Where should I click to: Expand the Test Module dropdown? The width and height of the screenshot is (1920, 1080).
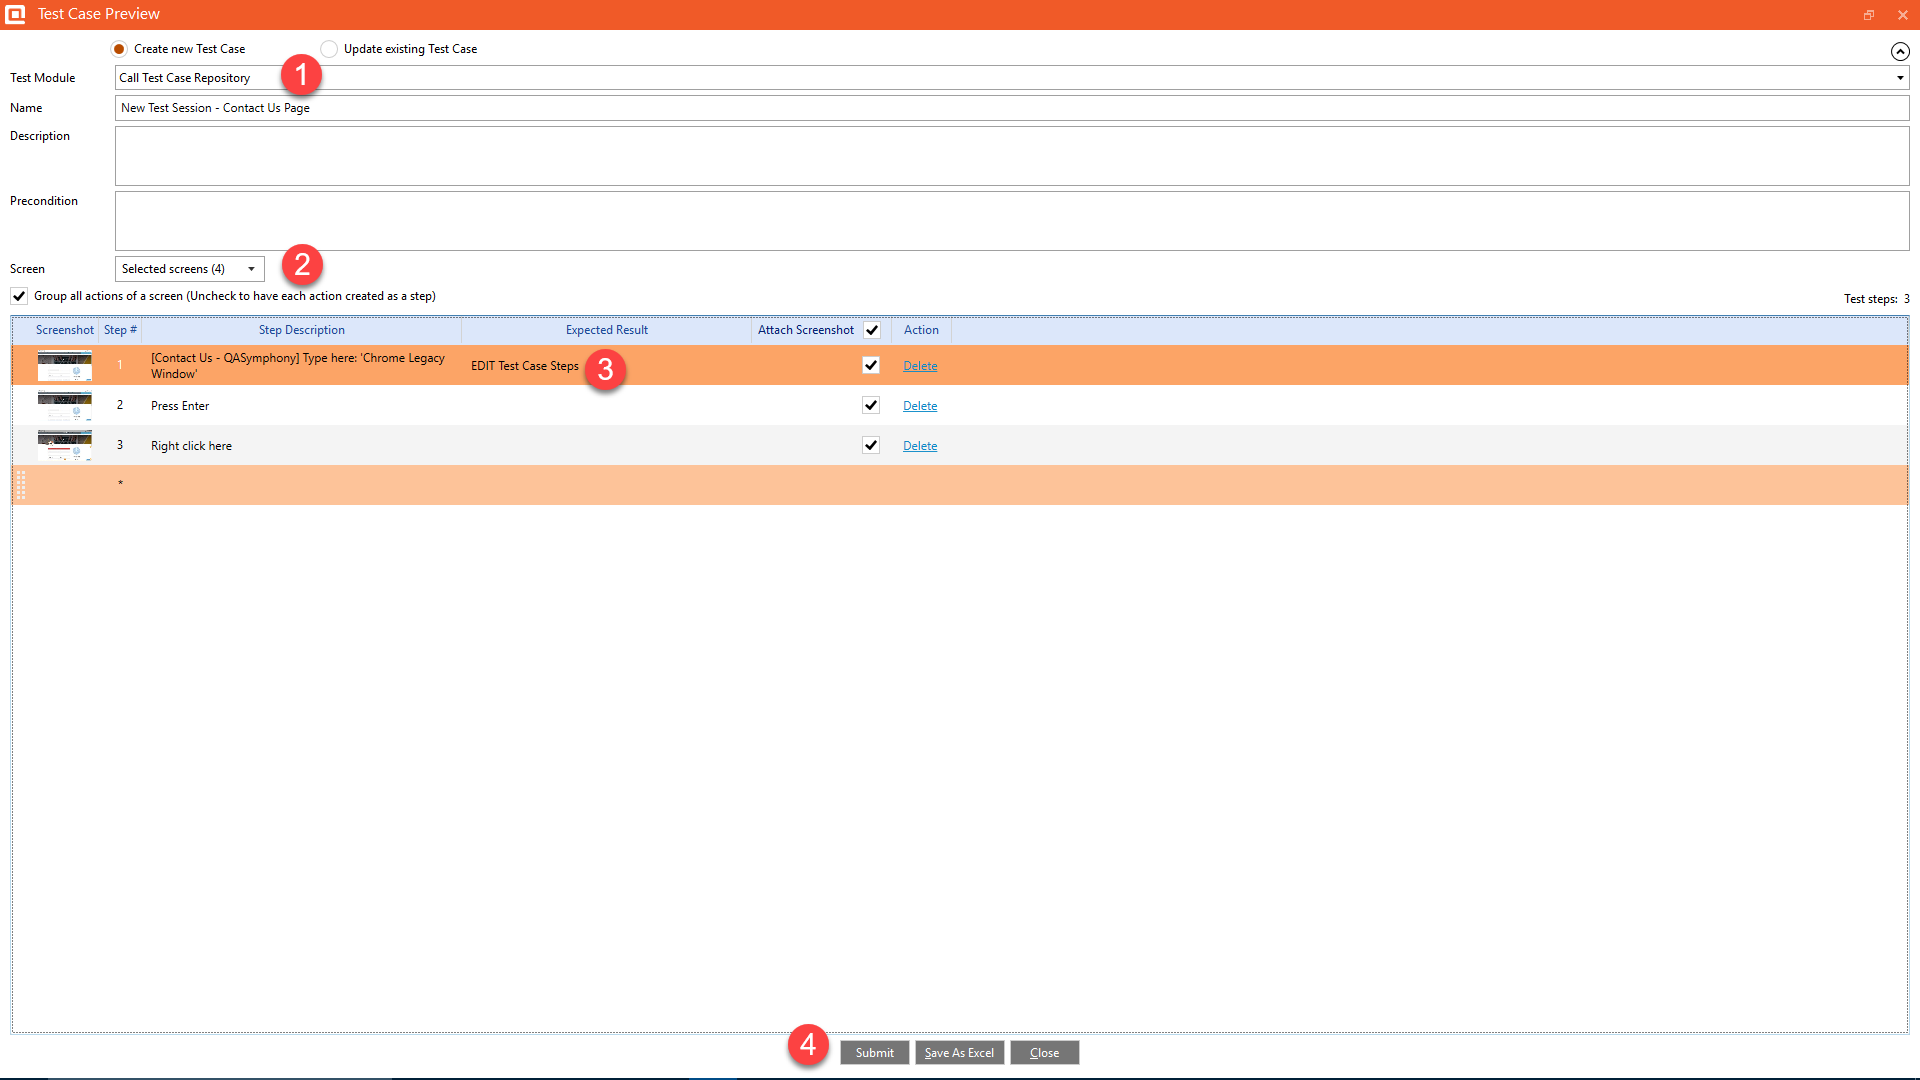pyautogui.click(x=1899, y=78)
